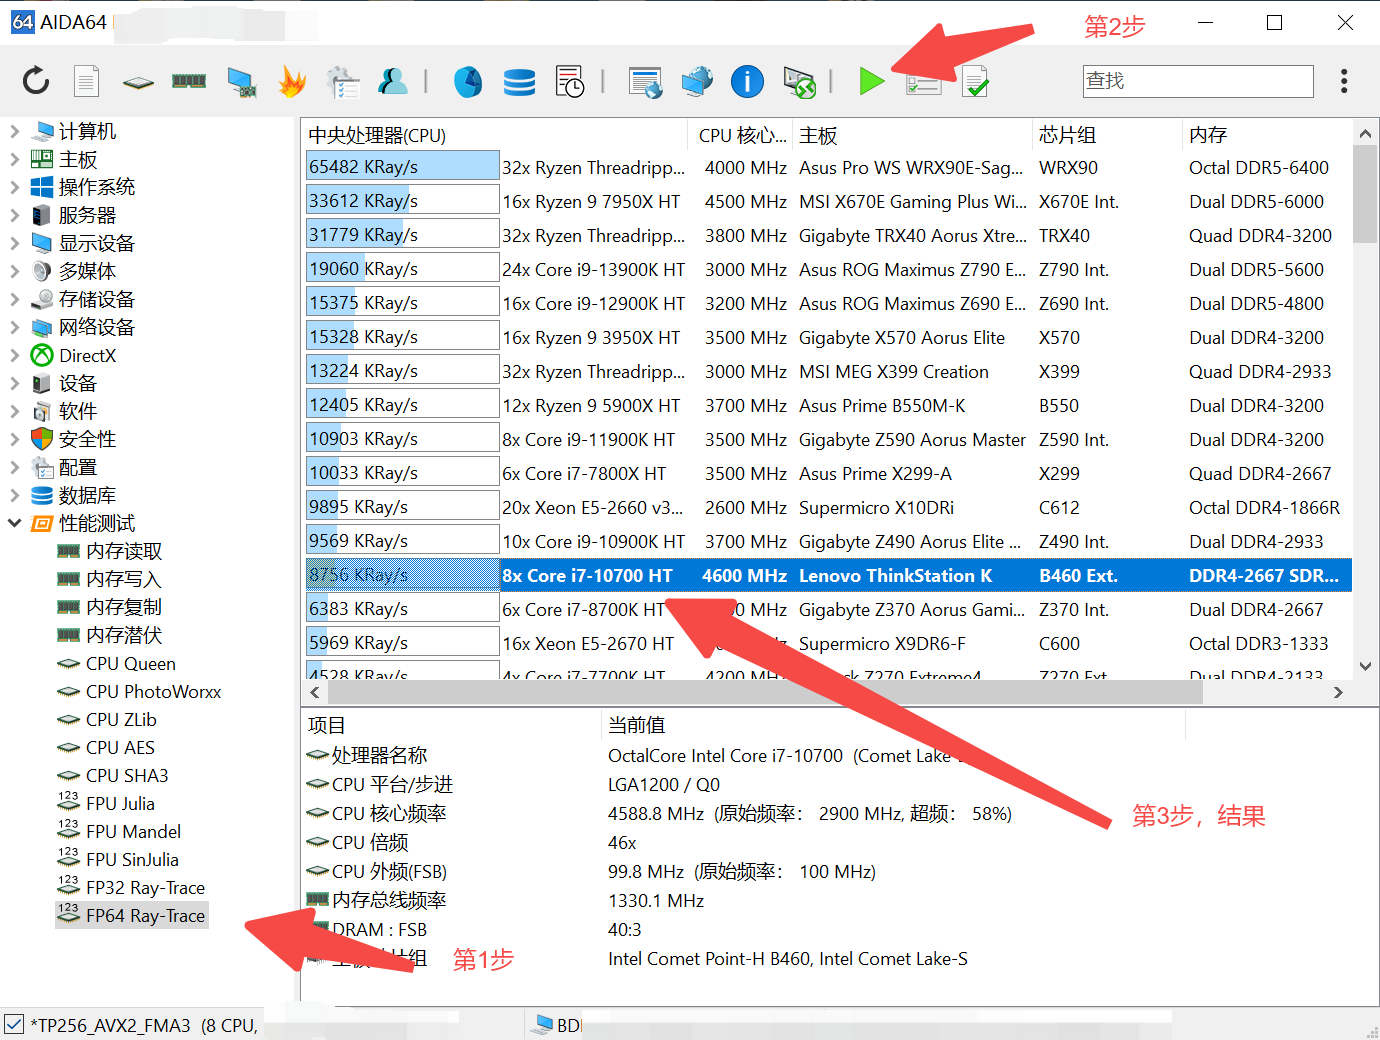1380x1040 pixels.
Task: Click into the 查找 search field
Action: (x=1198, y=81)
